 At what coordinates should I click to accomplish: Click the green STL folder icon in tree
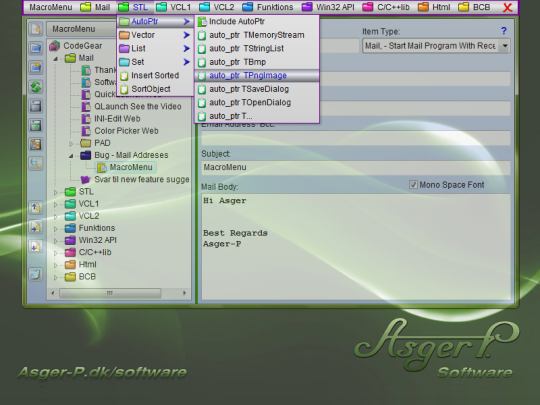click(x=70, y=192)
